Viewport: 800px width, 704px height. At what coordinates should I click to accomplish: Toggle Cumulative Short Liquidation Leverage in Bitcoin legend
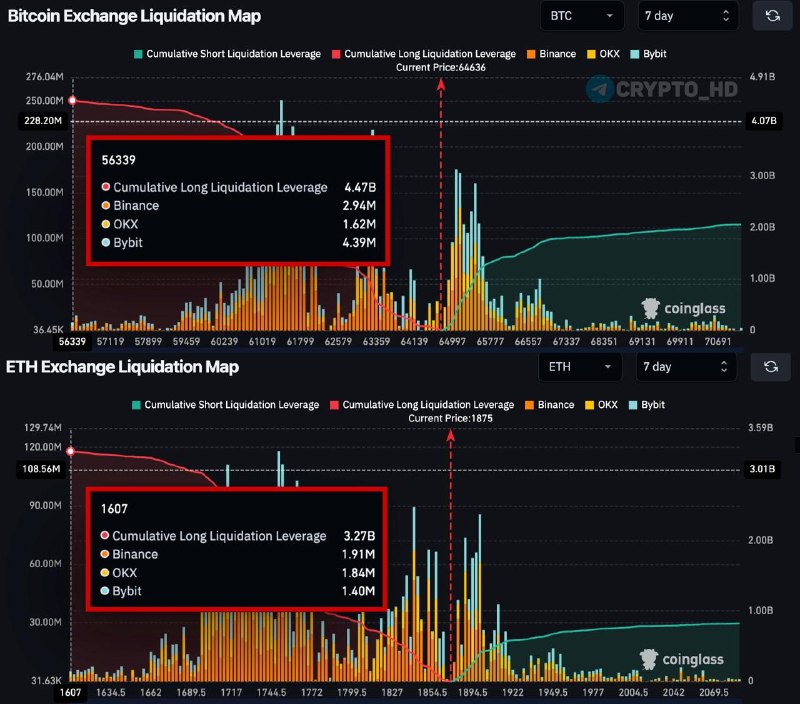tap(228, 54)
